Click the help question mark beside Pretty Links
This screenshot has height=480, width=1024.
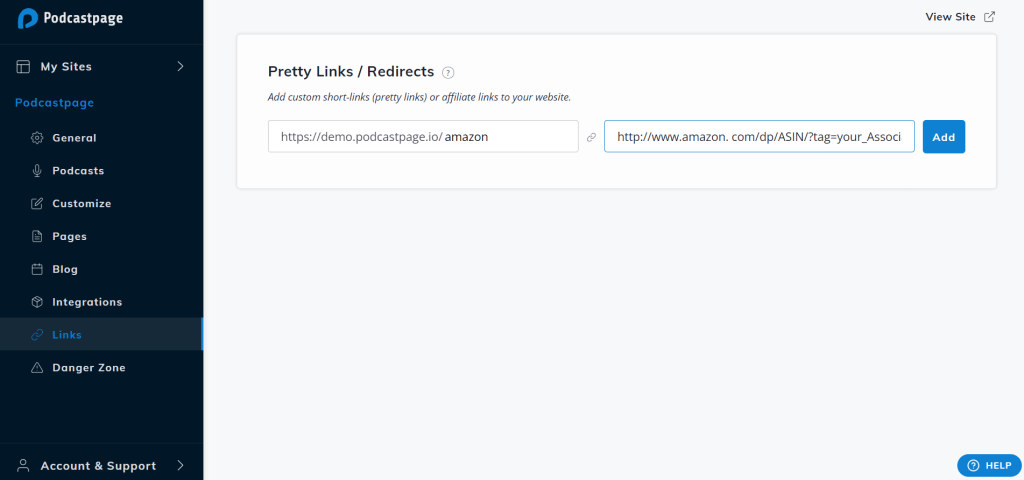(x=448, y=72)
